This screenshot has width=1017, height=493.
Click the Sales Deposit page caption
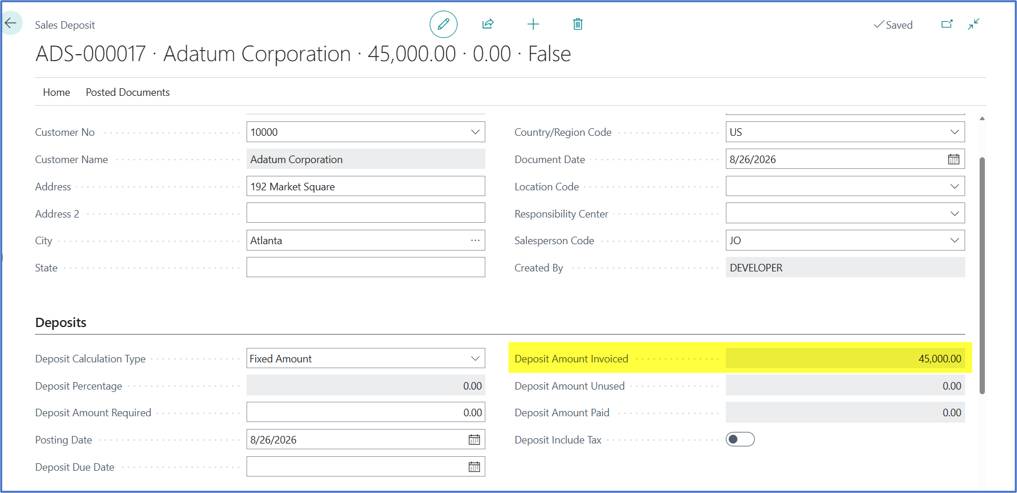click(x=65, y=25)
